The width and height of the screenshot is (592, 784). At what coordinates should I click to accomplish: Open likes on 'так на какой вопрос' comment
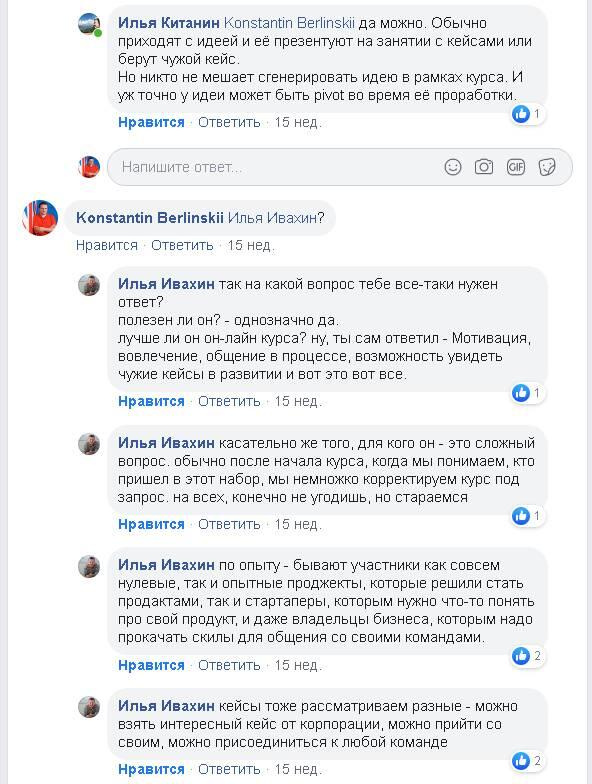pos(527,393)
